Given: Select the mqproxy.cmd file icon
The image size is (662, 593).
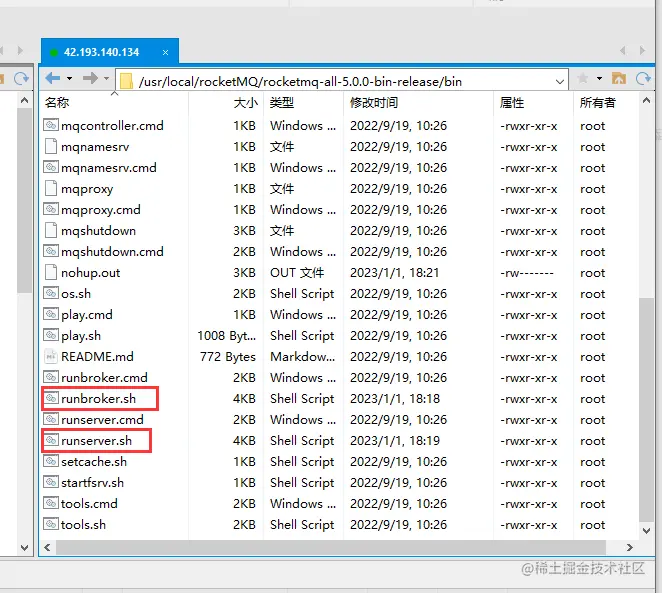Looking at the screenshot, I should pos(51,209).
